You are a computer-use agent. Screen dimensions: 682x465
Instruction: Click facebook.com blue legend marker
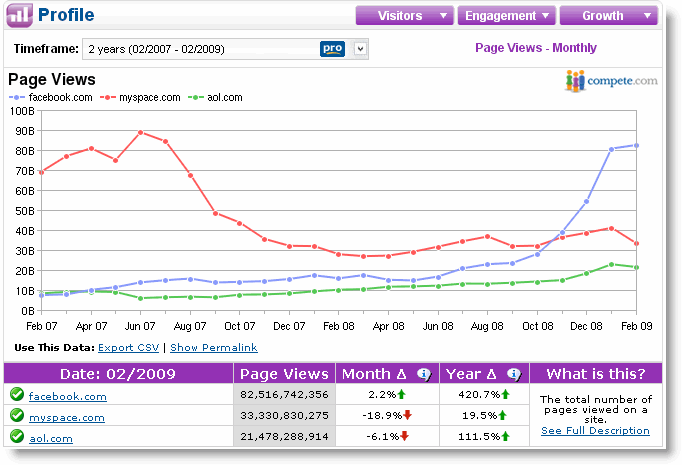[17, 97]
